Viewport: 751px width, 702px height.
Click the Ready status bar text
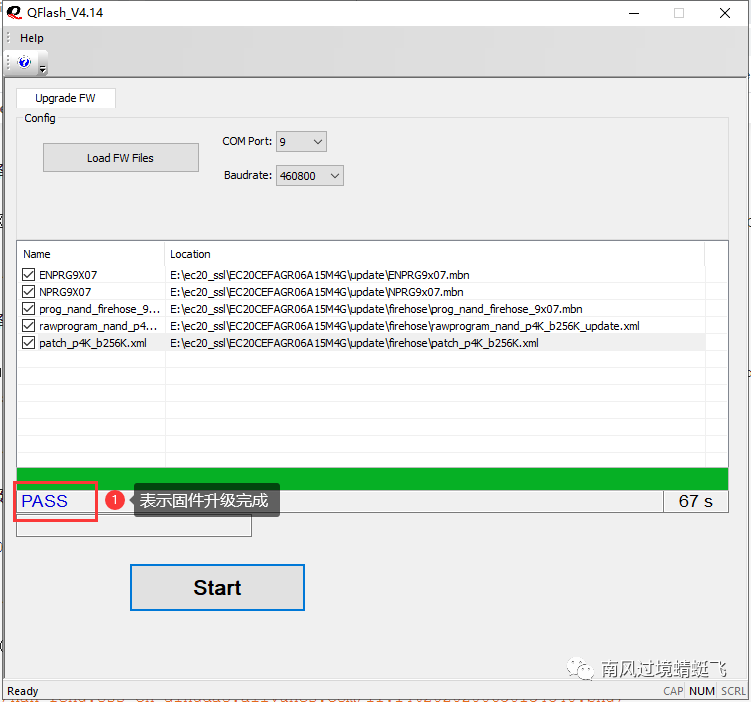coord(23,691)
